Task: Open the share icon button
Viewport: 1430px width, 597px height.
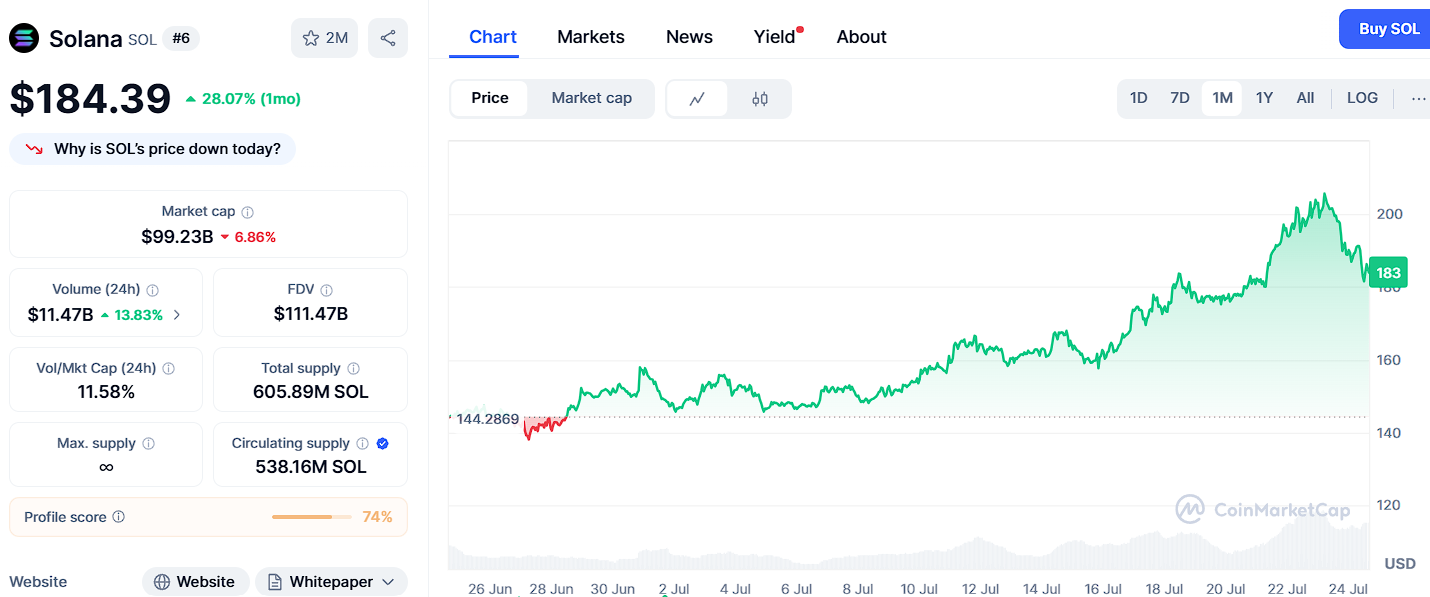Action: (388, 38)
